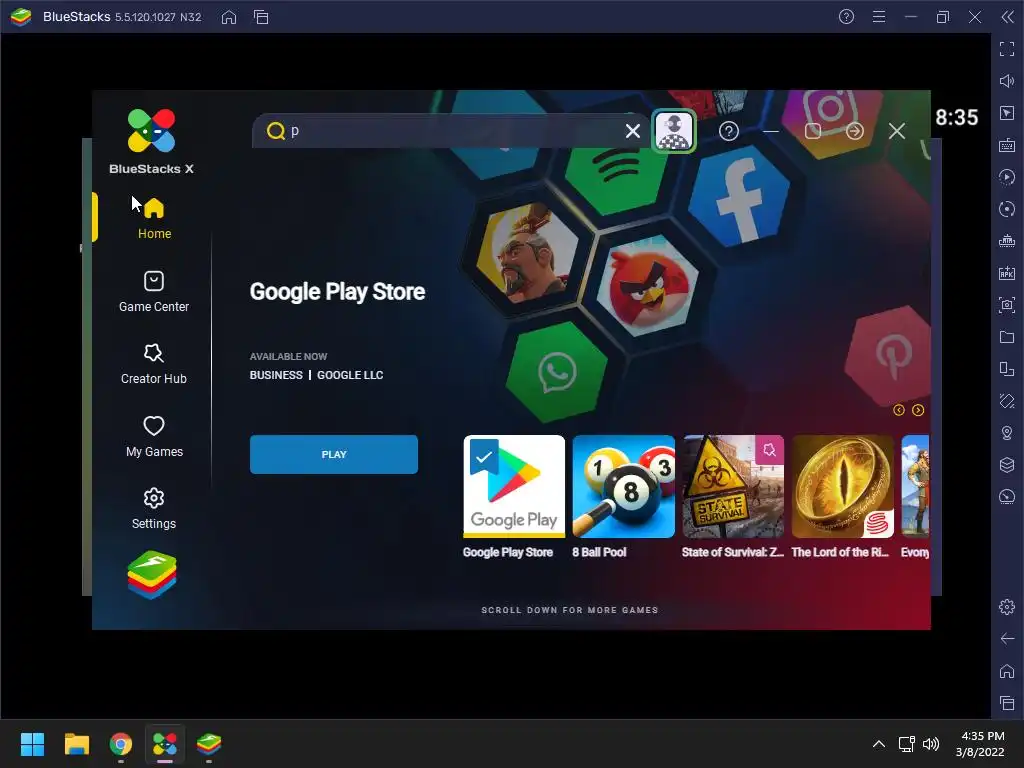
Task: Open Game Center section
Action: (154, 291)
